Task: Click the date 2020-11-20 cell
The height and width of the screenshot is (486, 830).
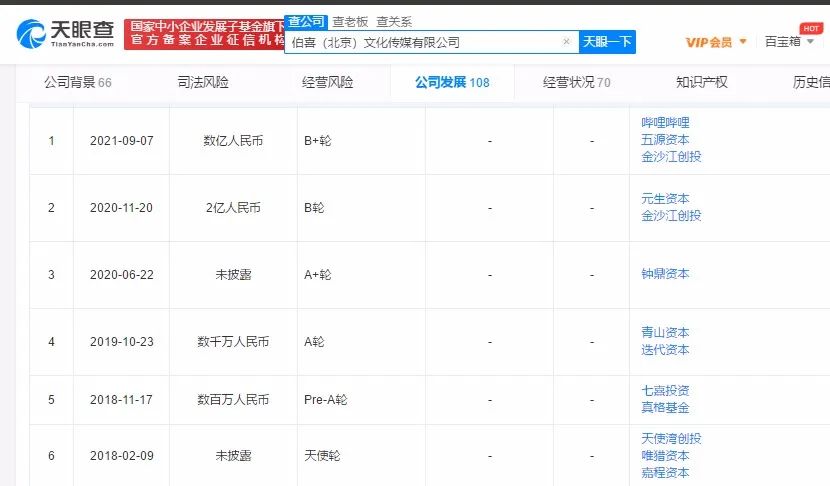Action: [122, 208]
